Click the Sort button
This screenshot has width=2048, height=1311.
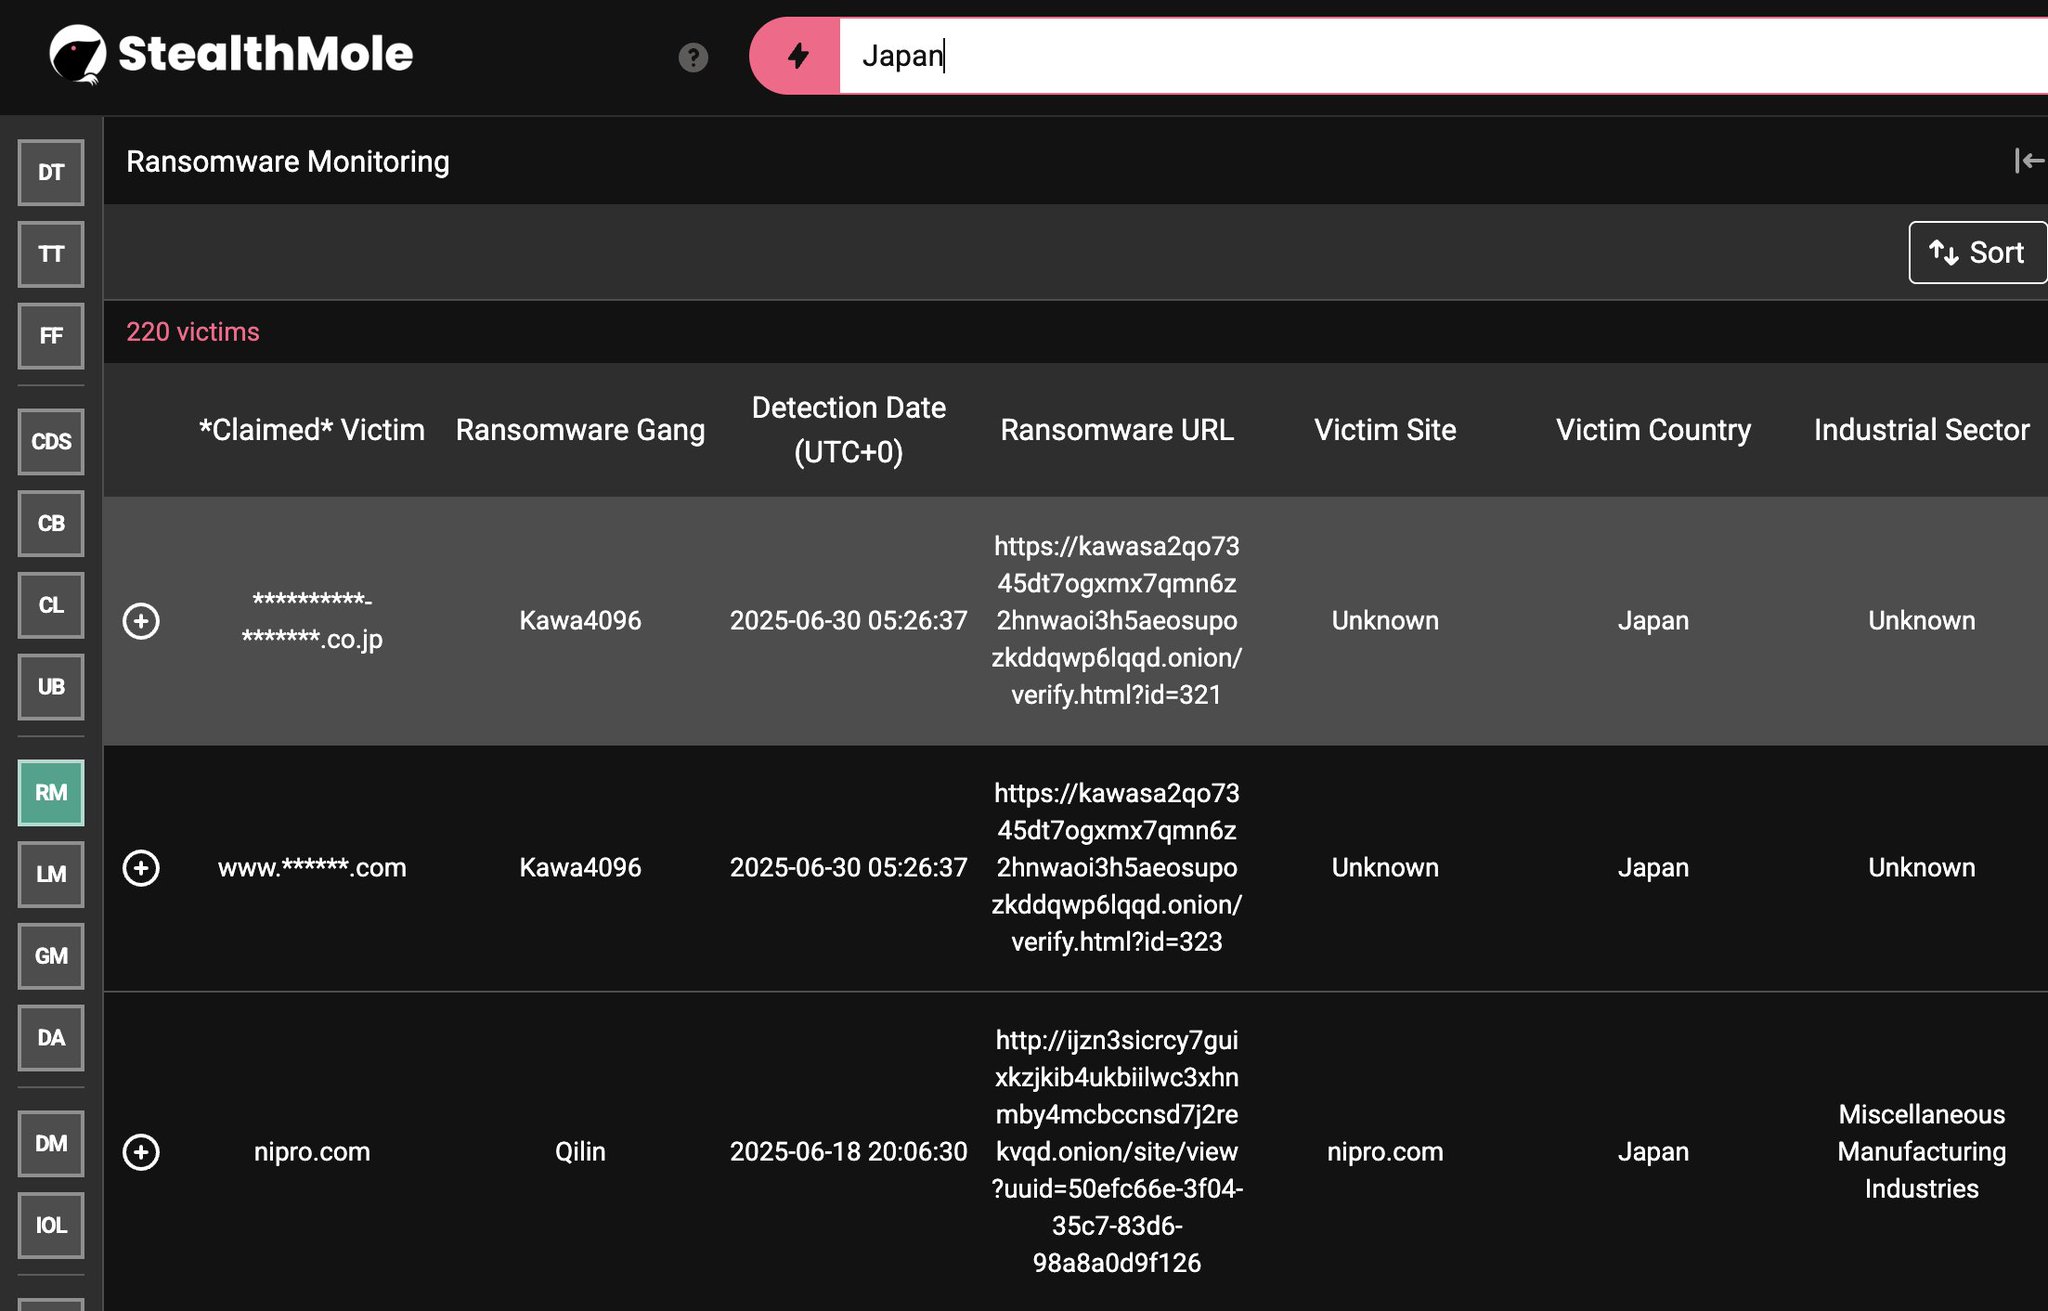(1977, 252)
